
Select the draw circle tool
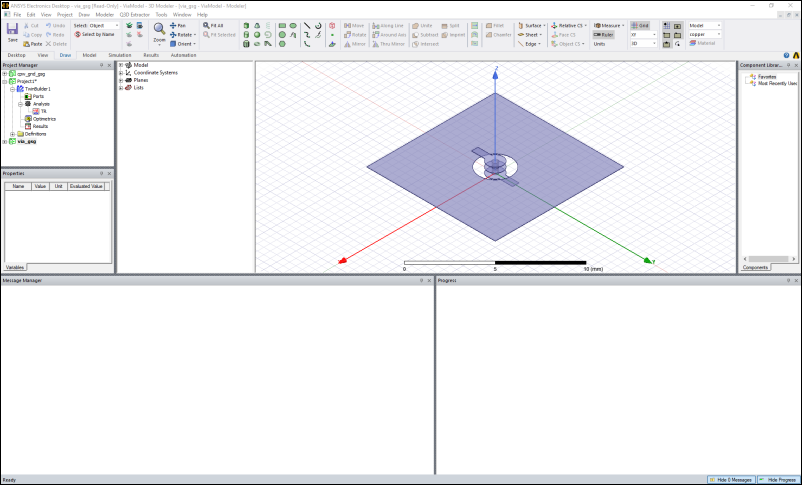tap(282, 35)
